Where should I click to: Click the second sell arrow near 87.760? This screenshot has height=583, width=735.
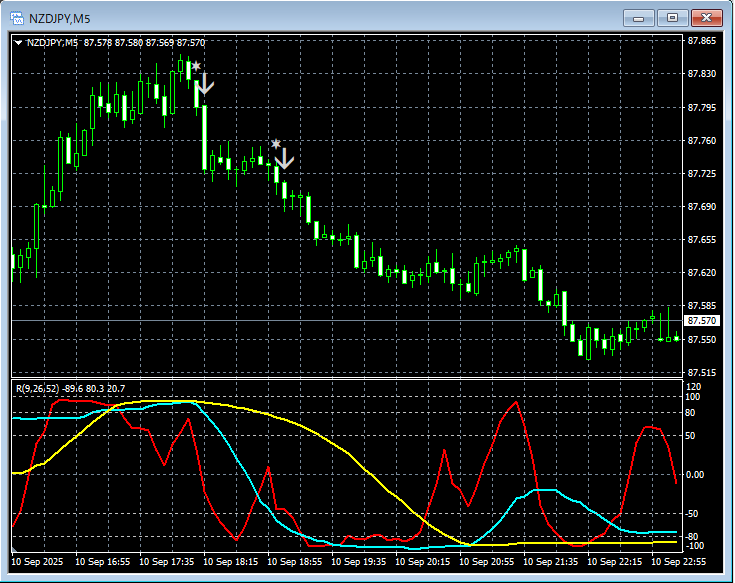[x=284, y=158]
